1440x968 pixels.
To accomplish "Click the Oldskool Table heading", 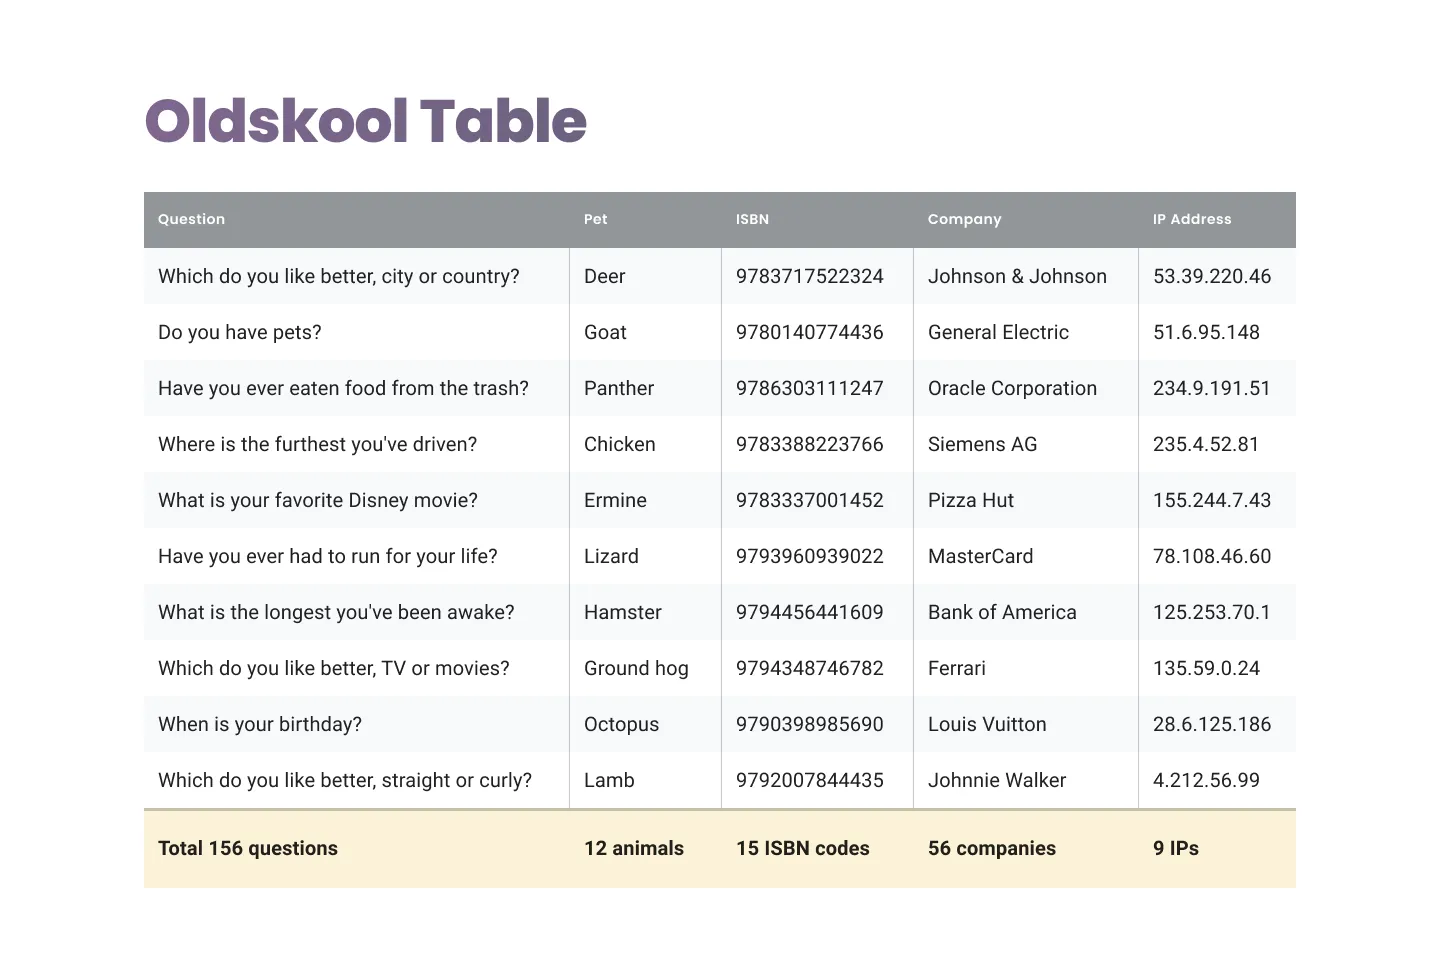I will coord(366,122).
